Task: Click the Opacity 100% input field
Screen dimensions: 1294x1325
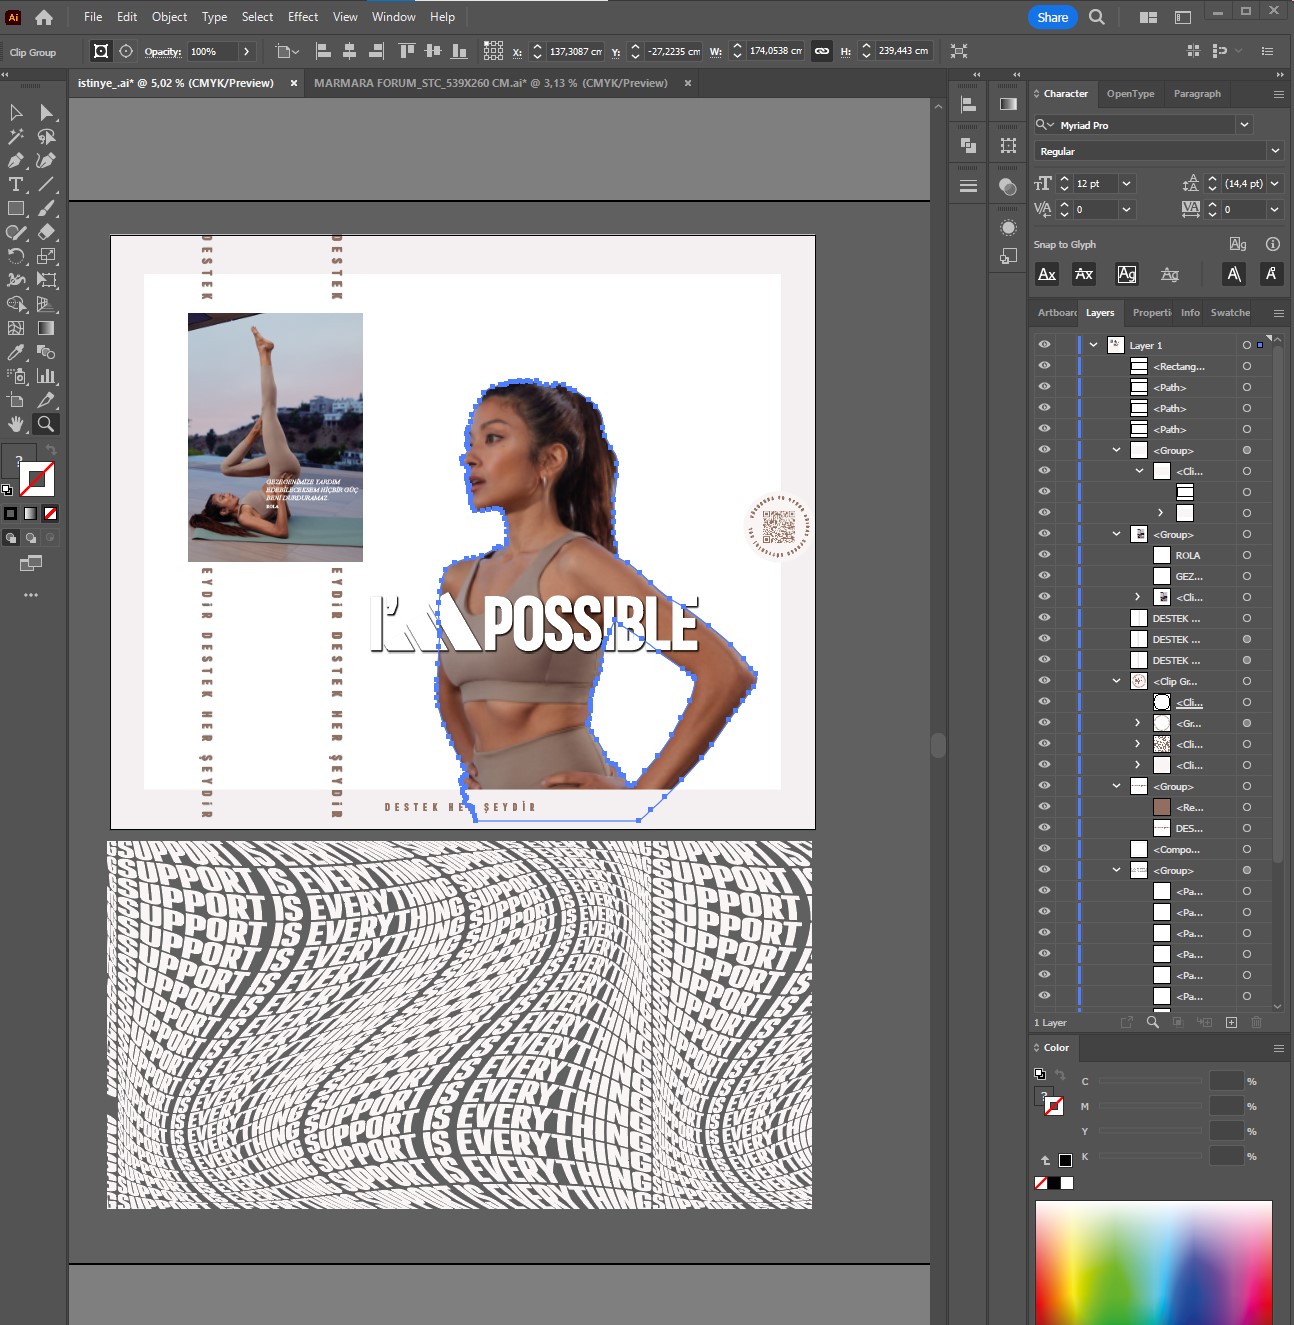Action: click(211, 52)
